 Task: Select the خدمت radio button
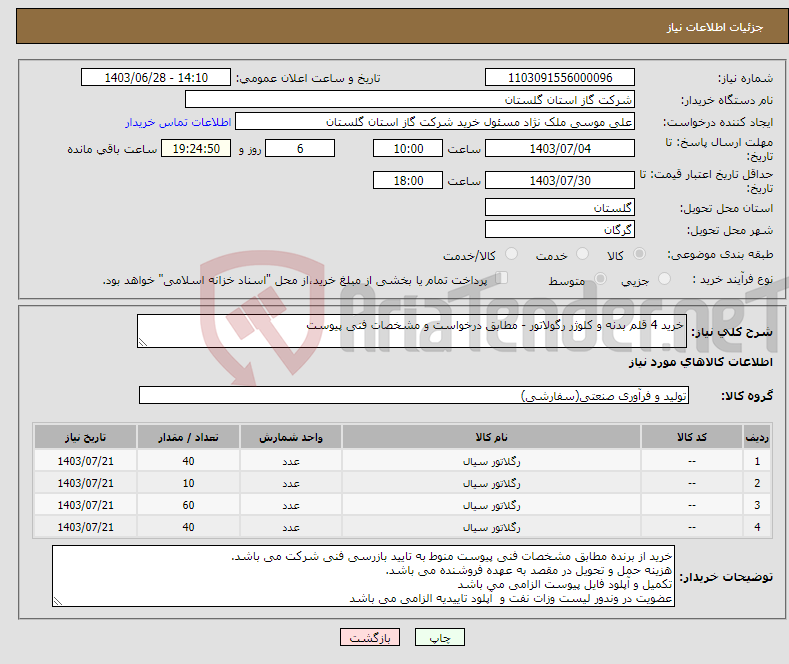(x=582, y=254)
